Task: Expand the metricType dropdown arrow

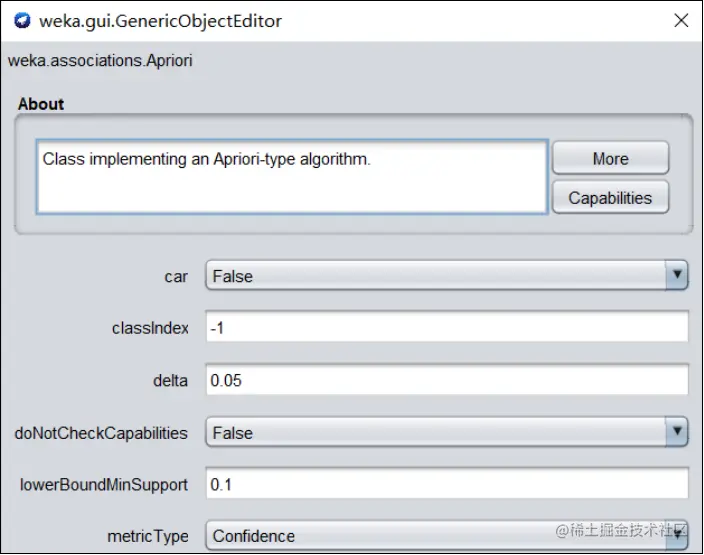Action: pyautogui.click(x=677, y=536)
